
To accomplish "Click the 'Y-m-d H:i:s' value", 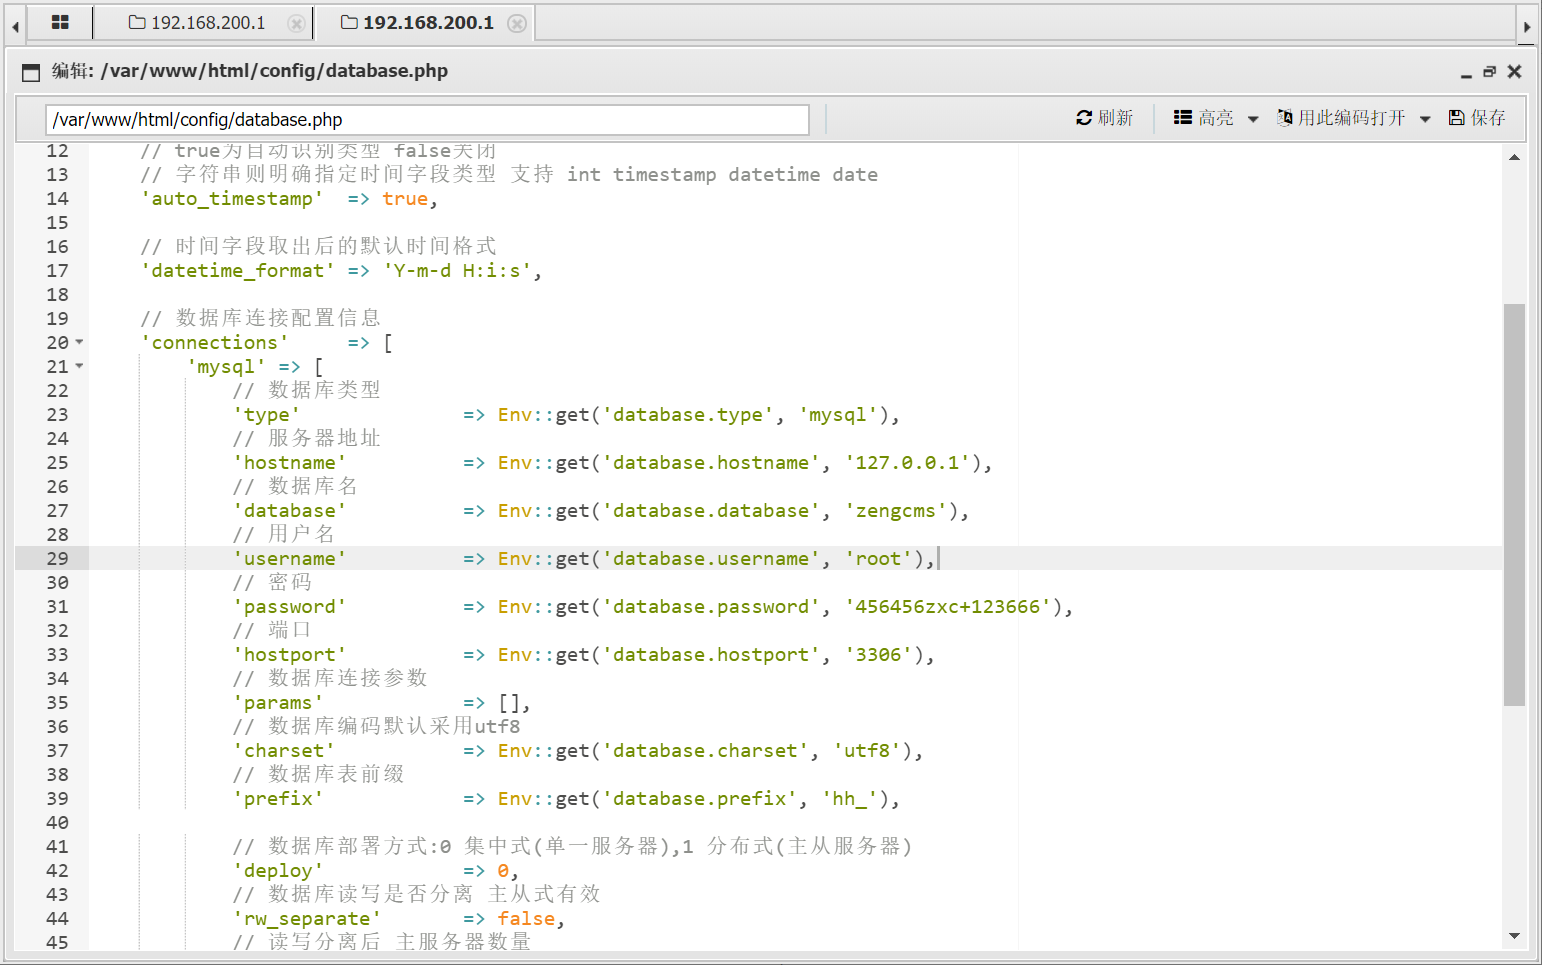I will 456,271.
